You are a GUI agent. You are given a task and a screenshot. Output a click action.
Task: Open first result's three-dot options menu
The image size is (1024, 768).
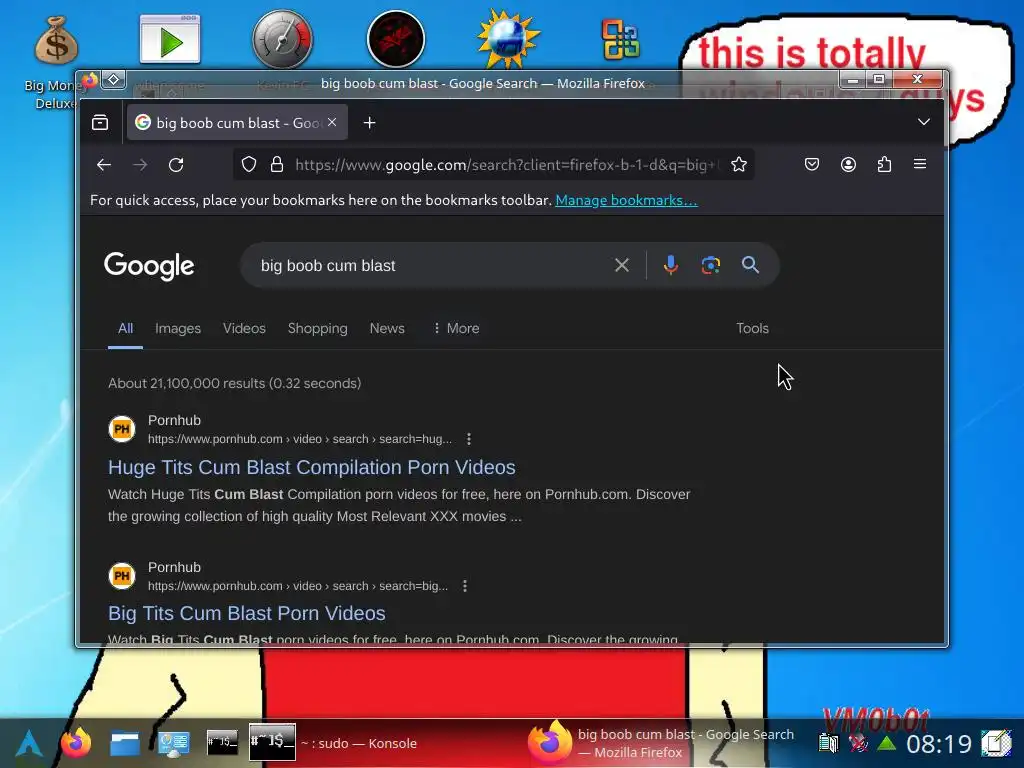point(469,439)
